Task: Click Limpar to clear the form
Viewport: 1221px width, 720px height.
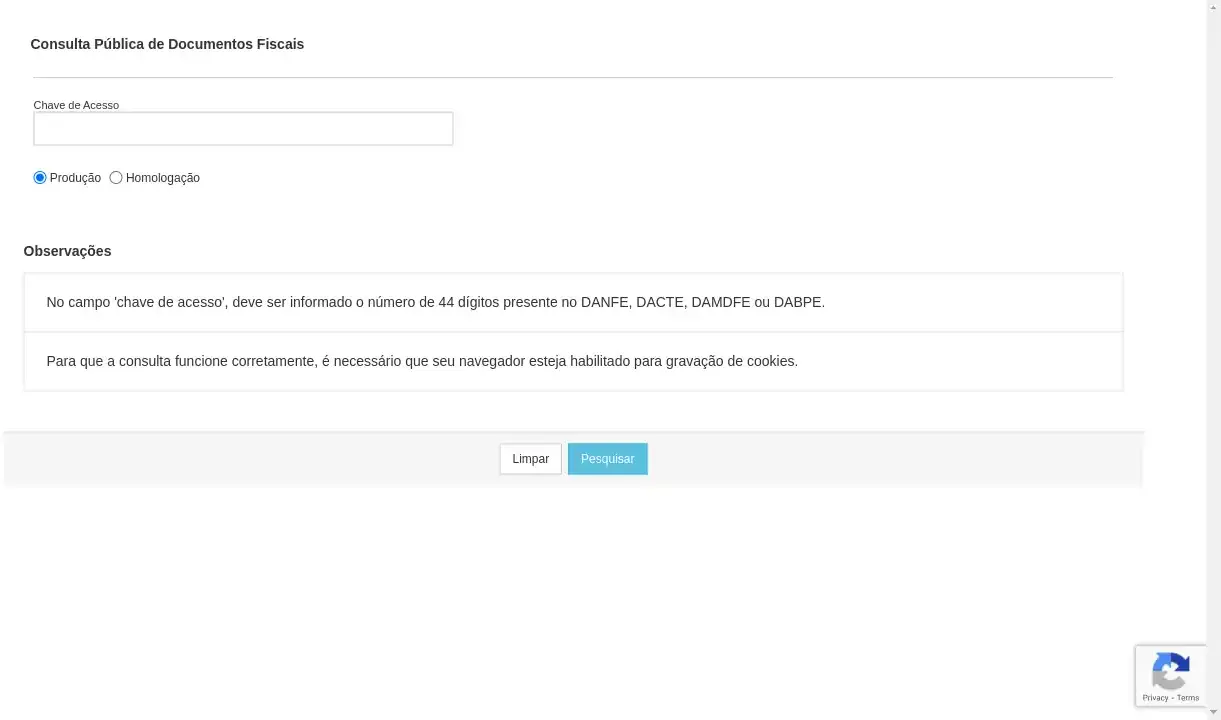Action: coord(530,458)
